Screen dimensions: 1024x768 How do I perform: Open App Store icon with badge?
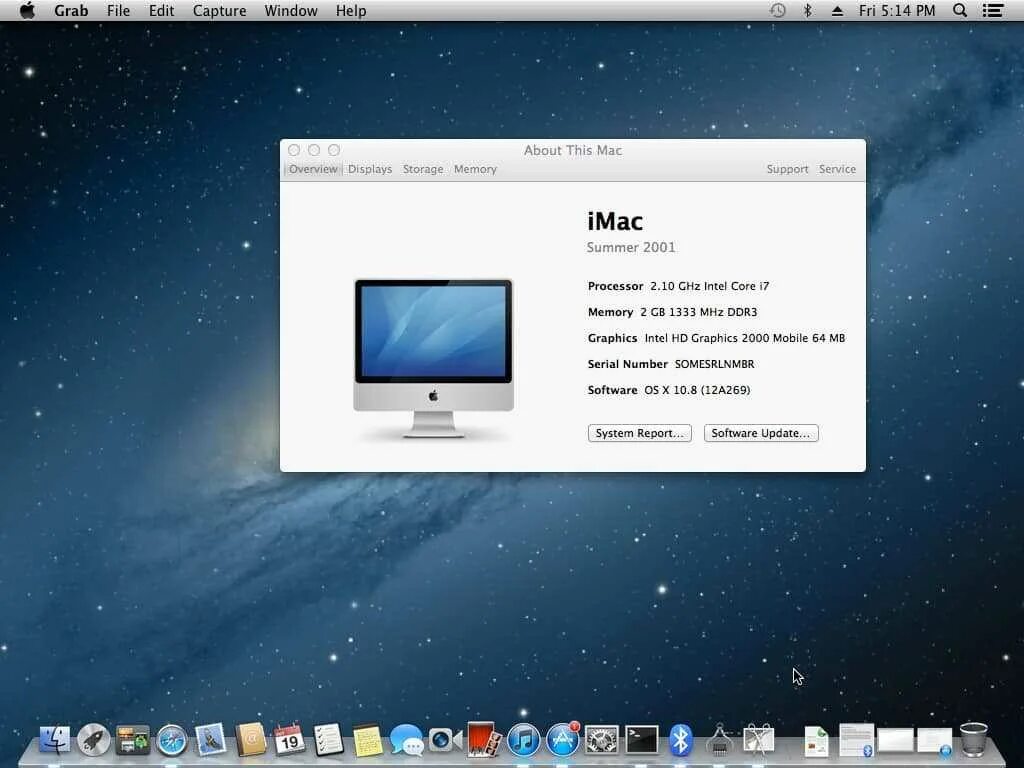[562, 741]
